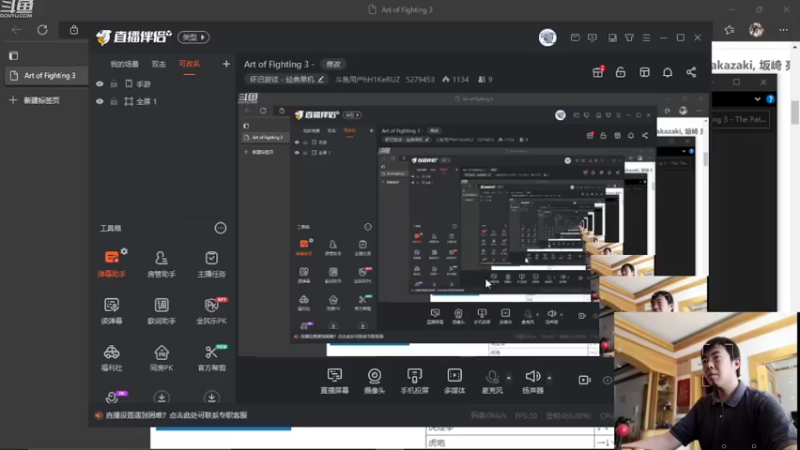The height and width of the screenshot is (450, 800).
Task: Click the user avatar in 直播伴侣 title bar
Action: click(547, 38)
